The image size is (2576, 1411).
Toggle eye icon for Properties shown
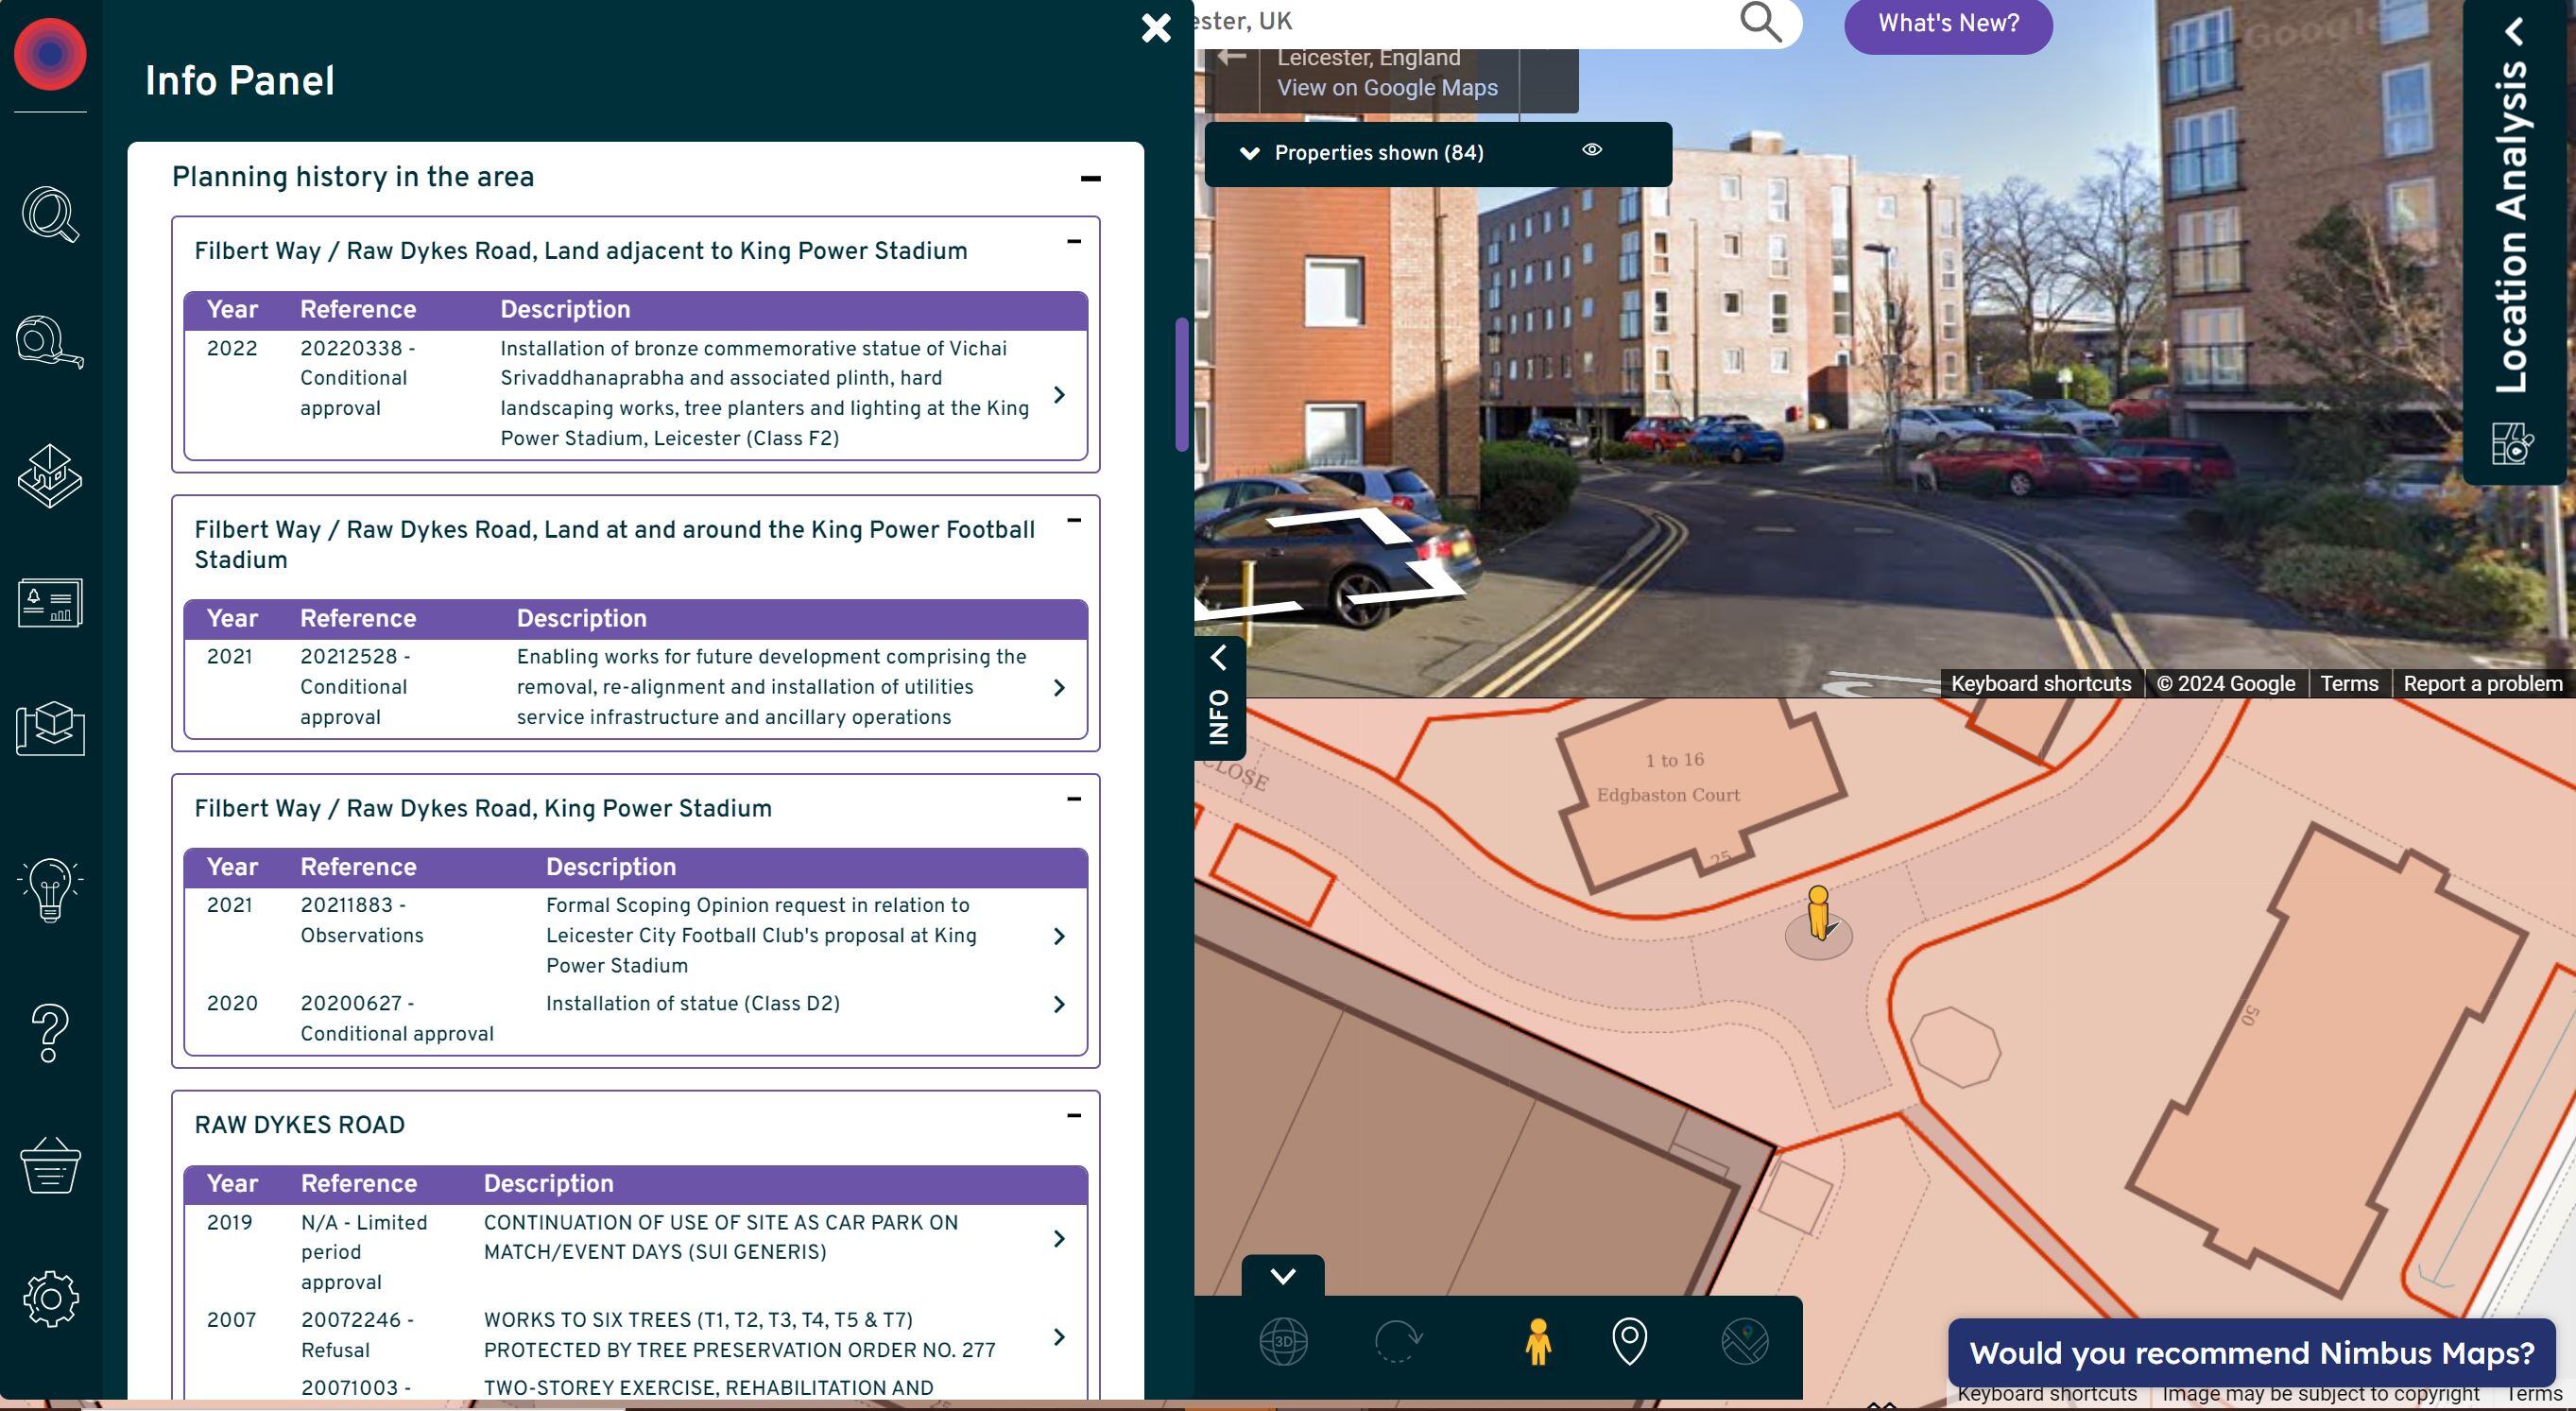pyautogui.click(x=1592, y=150)
